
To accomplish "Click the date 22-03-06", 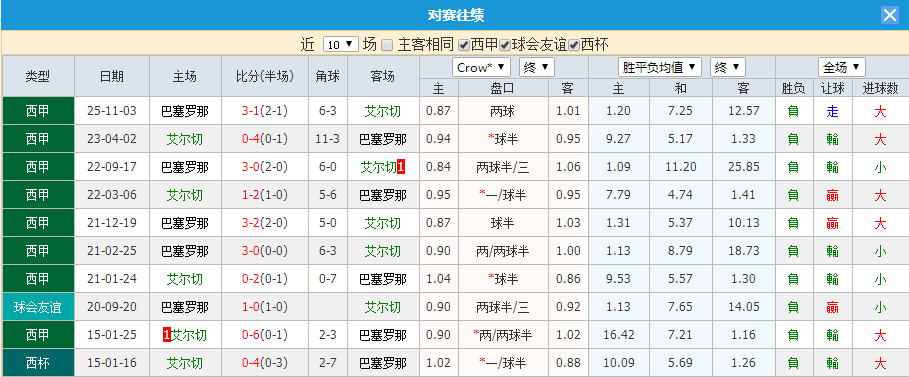I will (112, 195).
